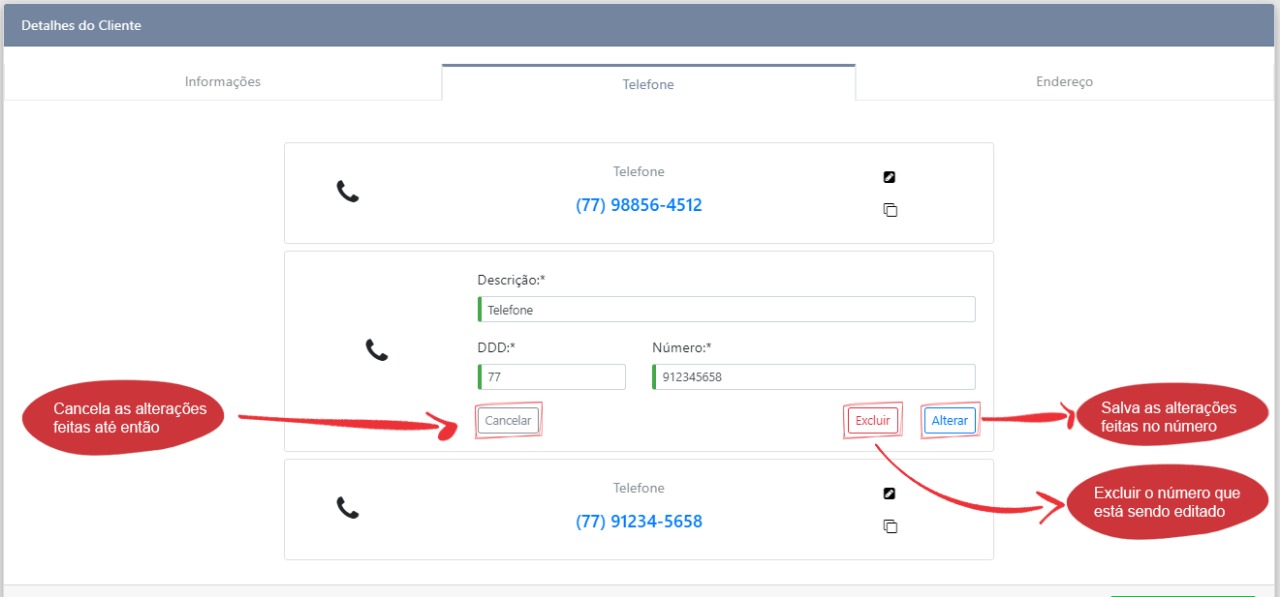Click phone handset icon beside (77) 98856-4512
1280x597 pixels.
tap(347, 192)
